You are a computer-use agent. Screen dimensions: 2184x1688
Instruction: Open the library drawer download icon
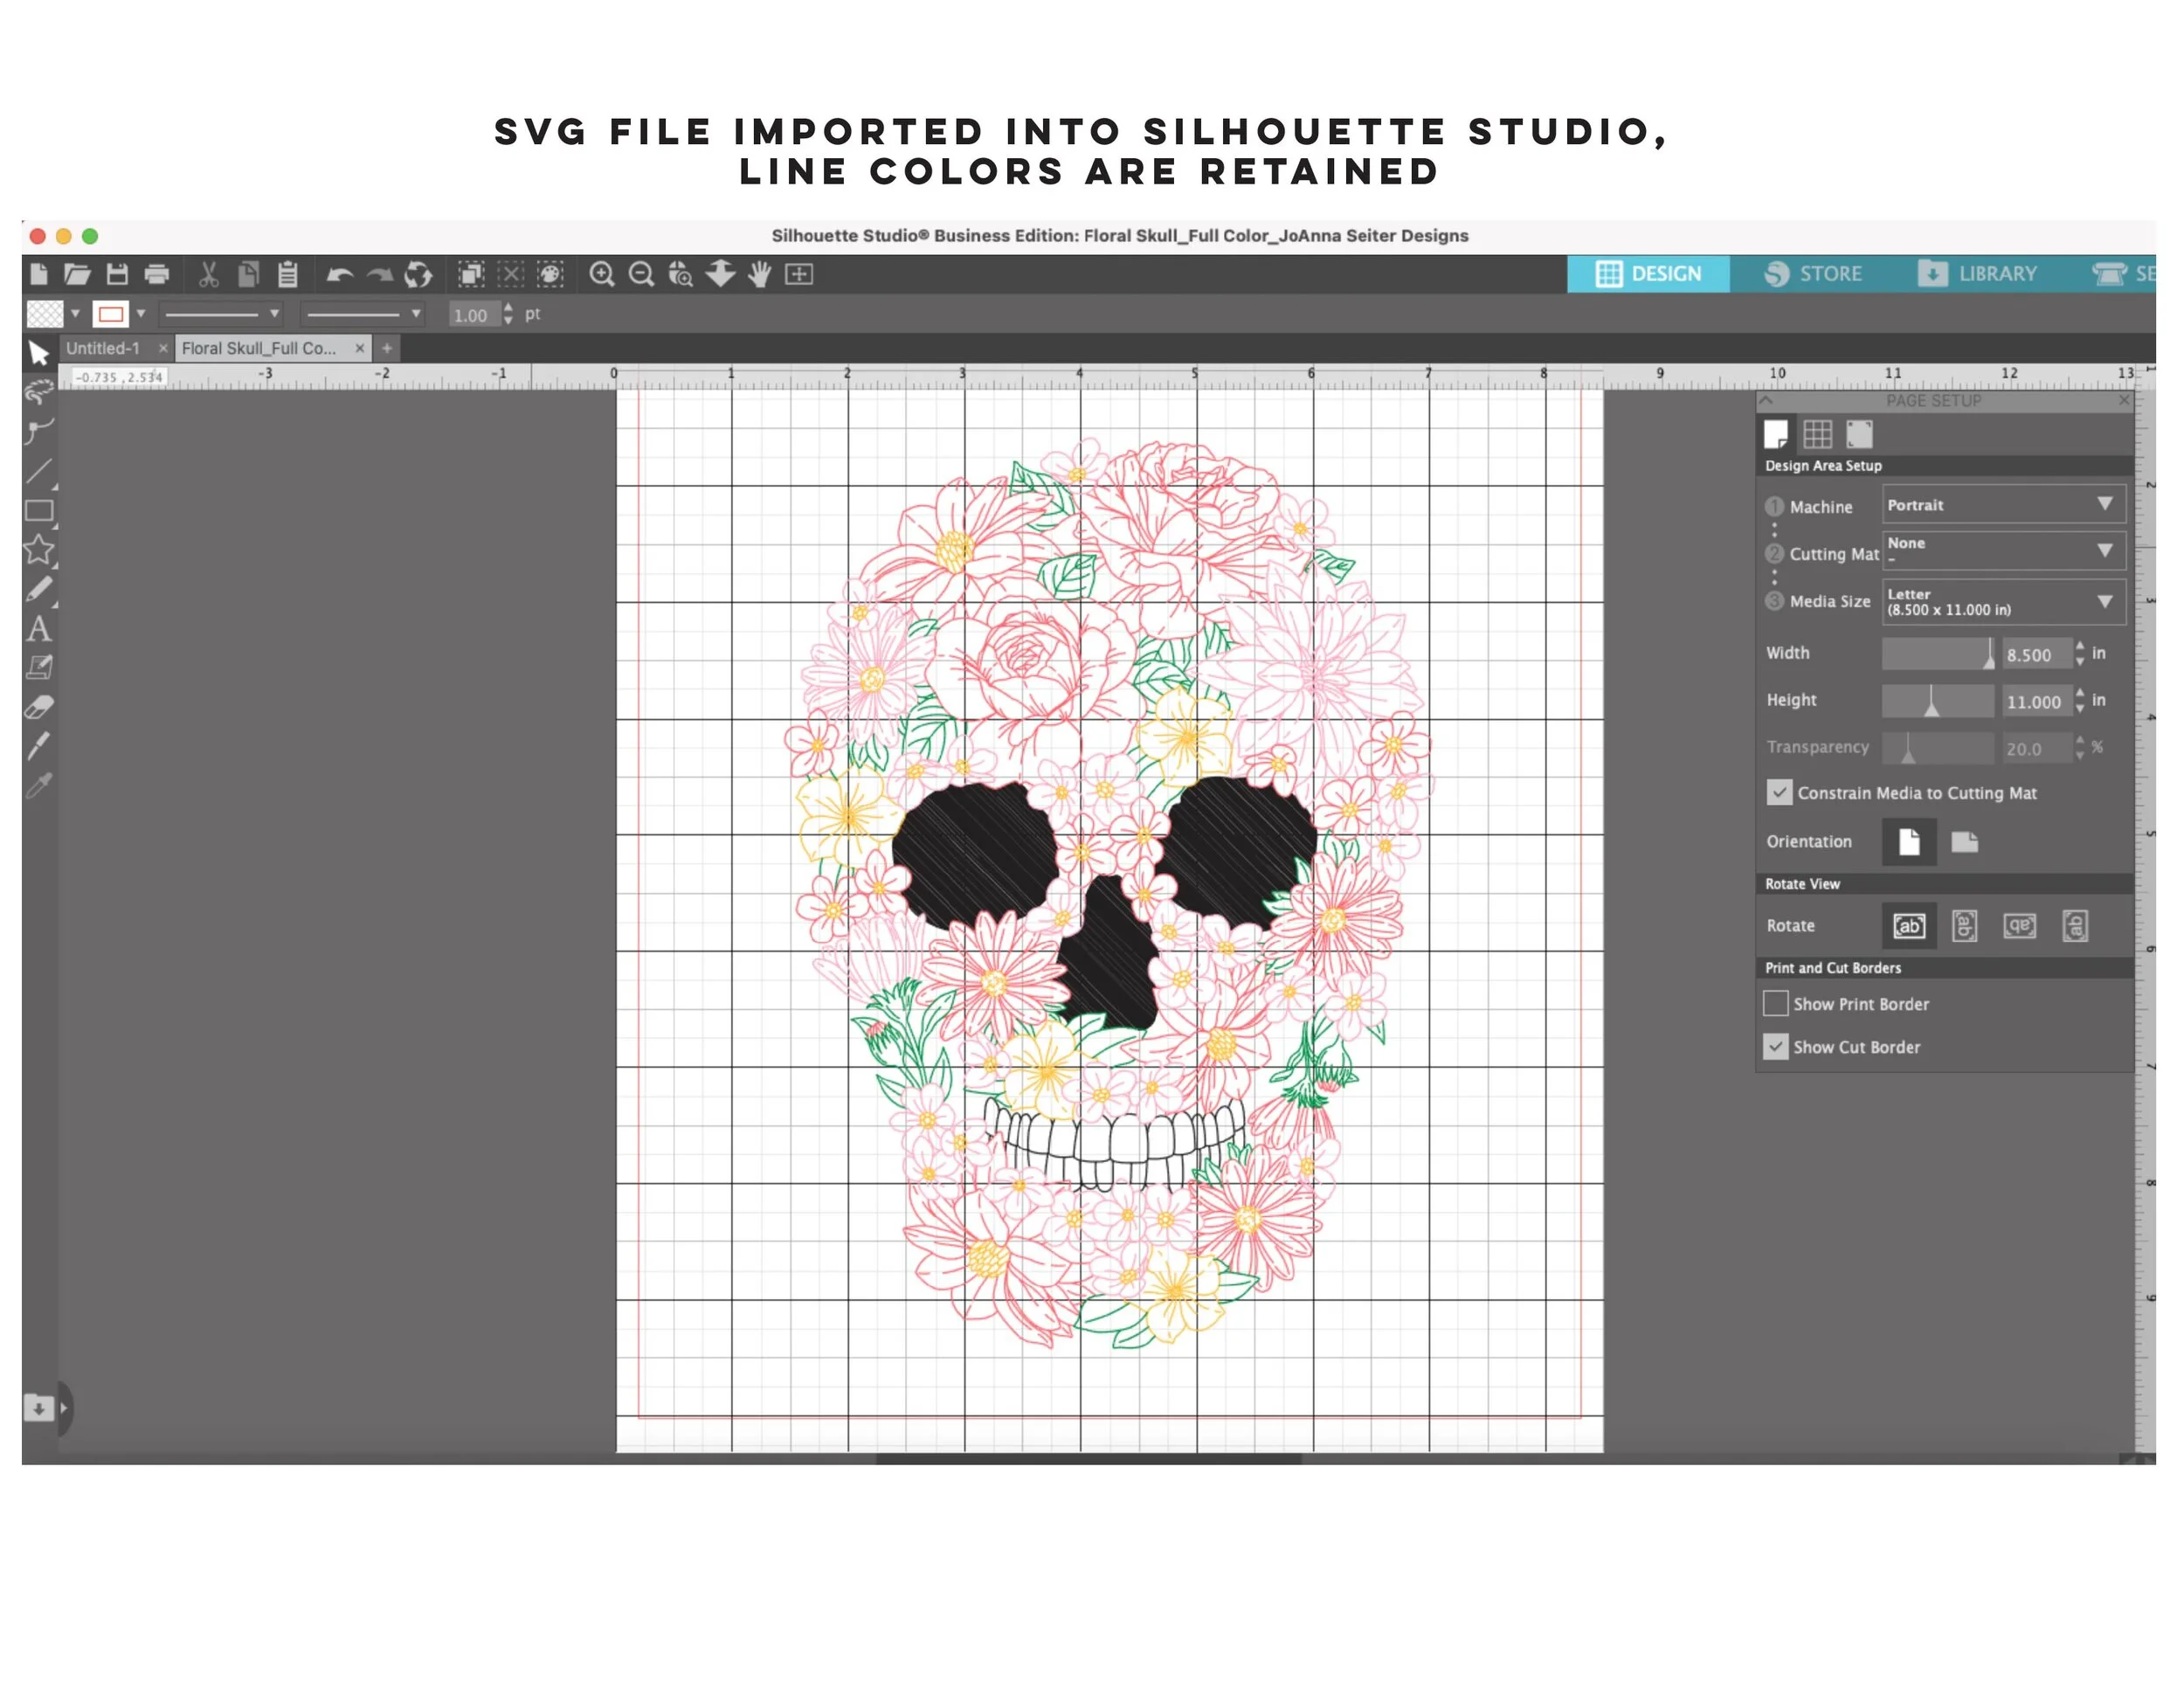pos(38,1408)
